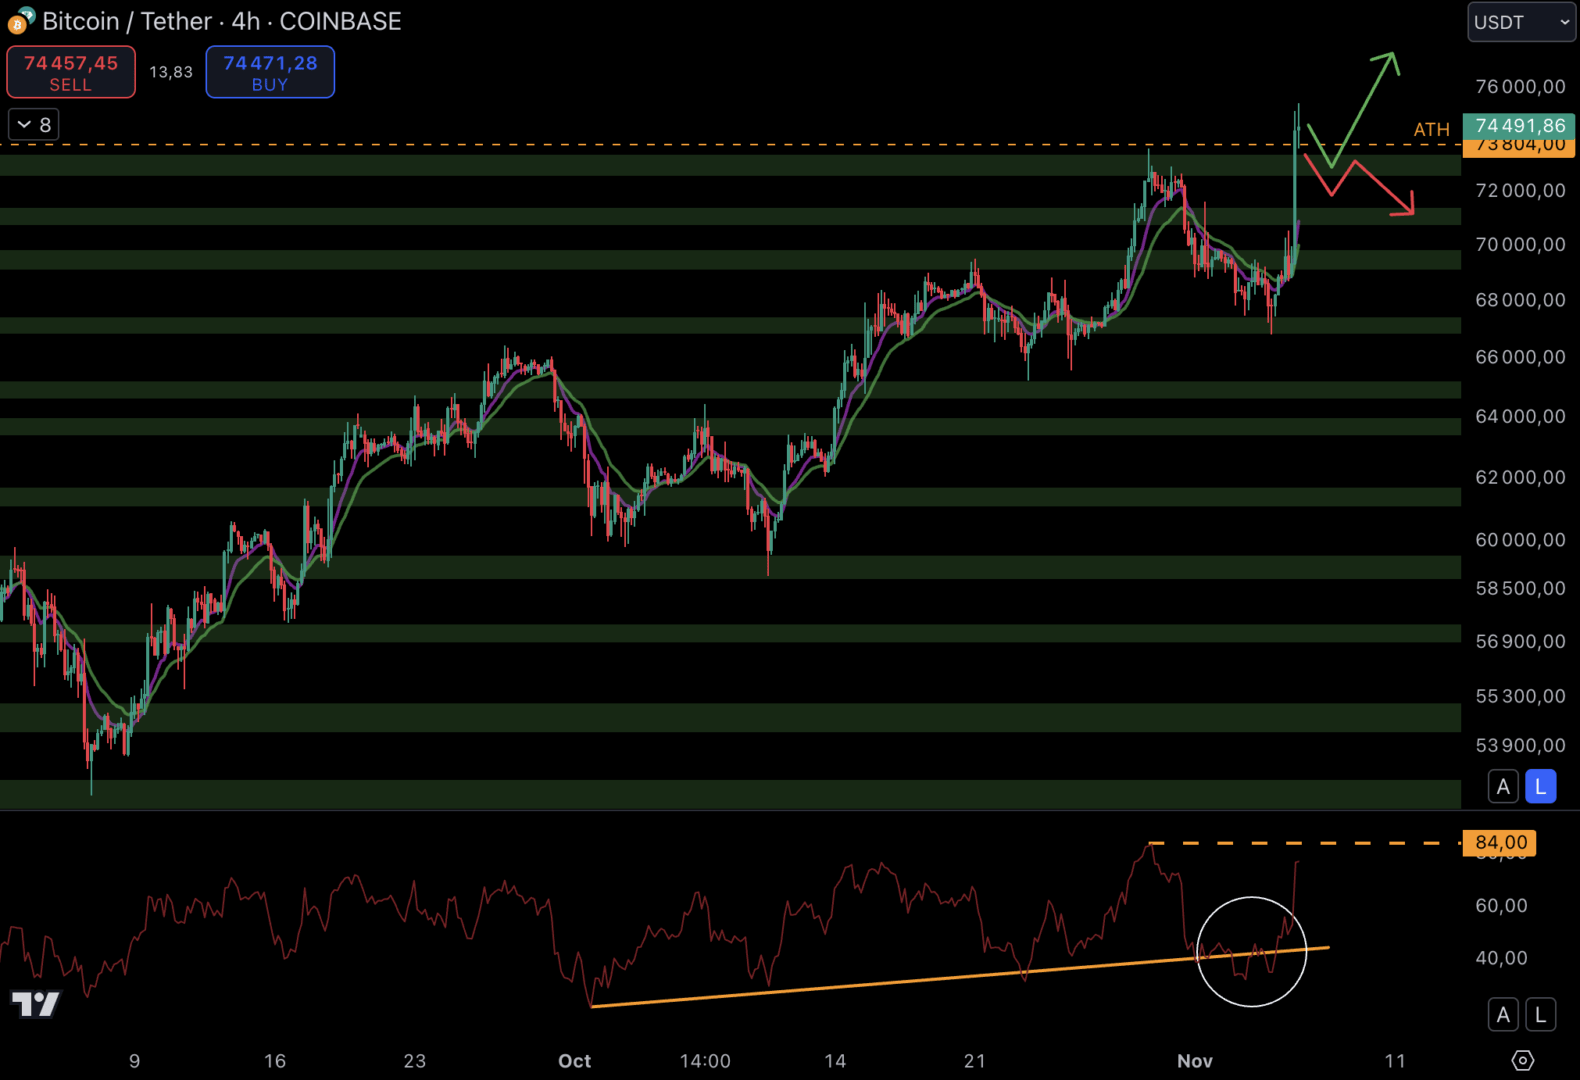The height and width of the screenshot is (1080, 1580).
Task: Click the Bitcoin symbol logo icon
Action: (20, 21)
